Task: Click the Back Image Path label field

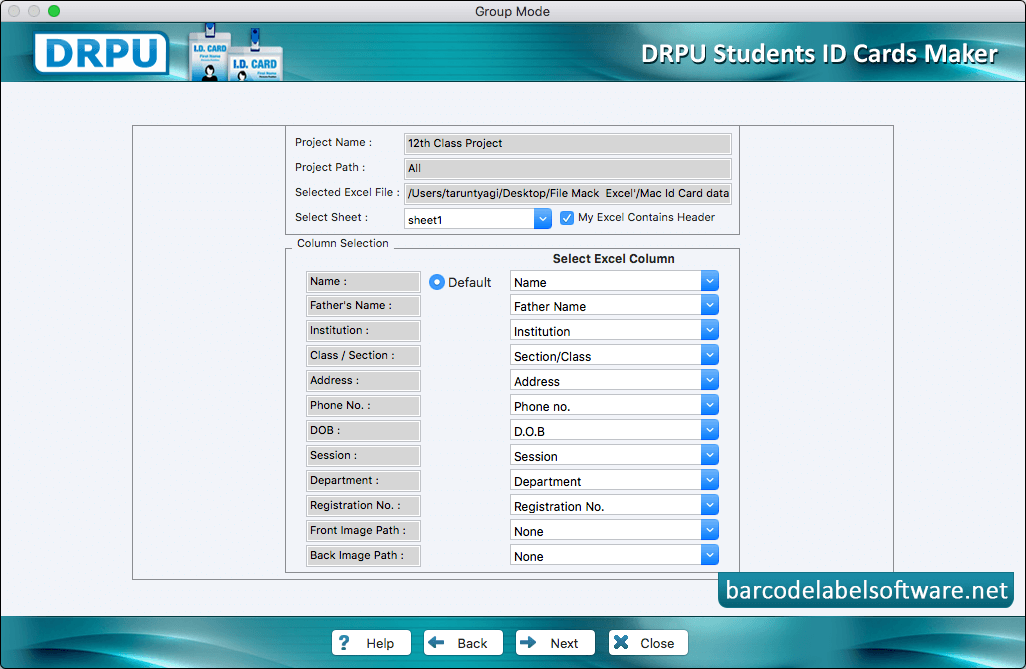Action: [x=363, y=555]
